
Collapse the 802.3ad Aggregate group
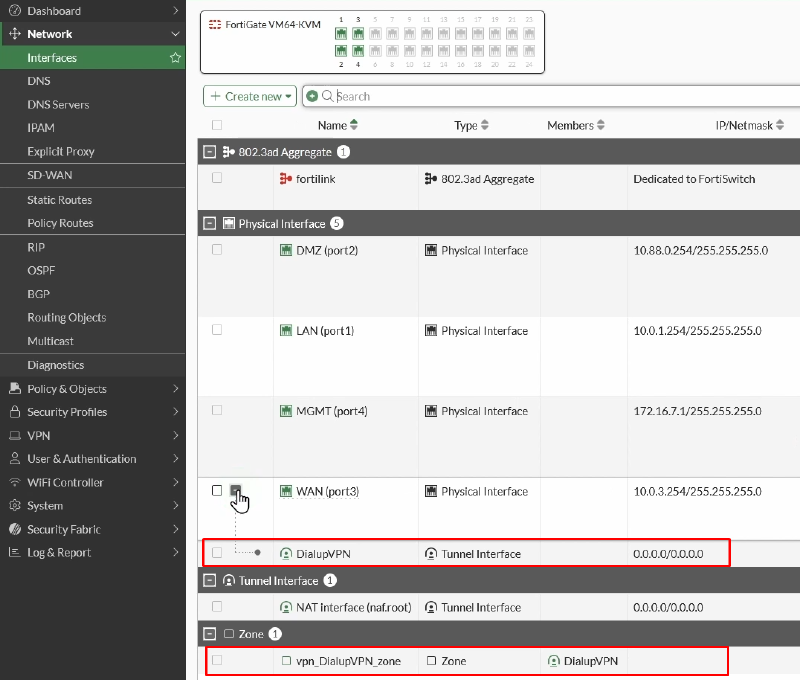click(209, 152)
